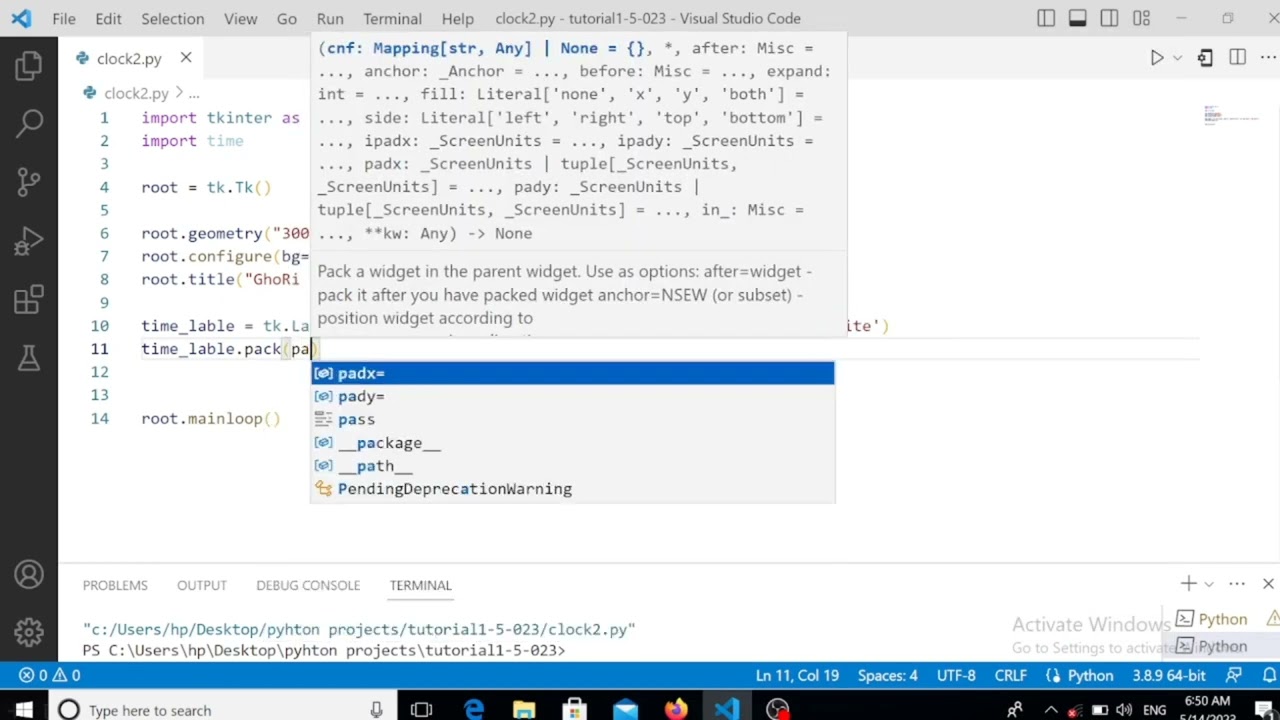Image resolution: width=1280 pixels, height=720 pixels.
Task: Select the second Python terminal instance
Action: [1220, 646]
